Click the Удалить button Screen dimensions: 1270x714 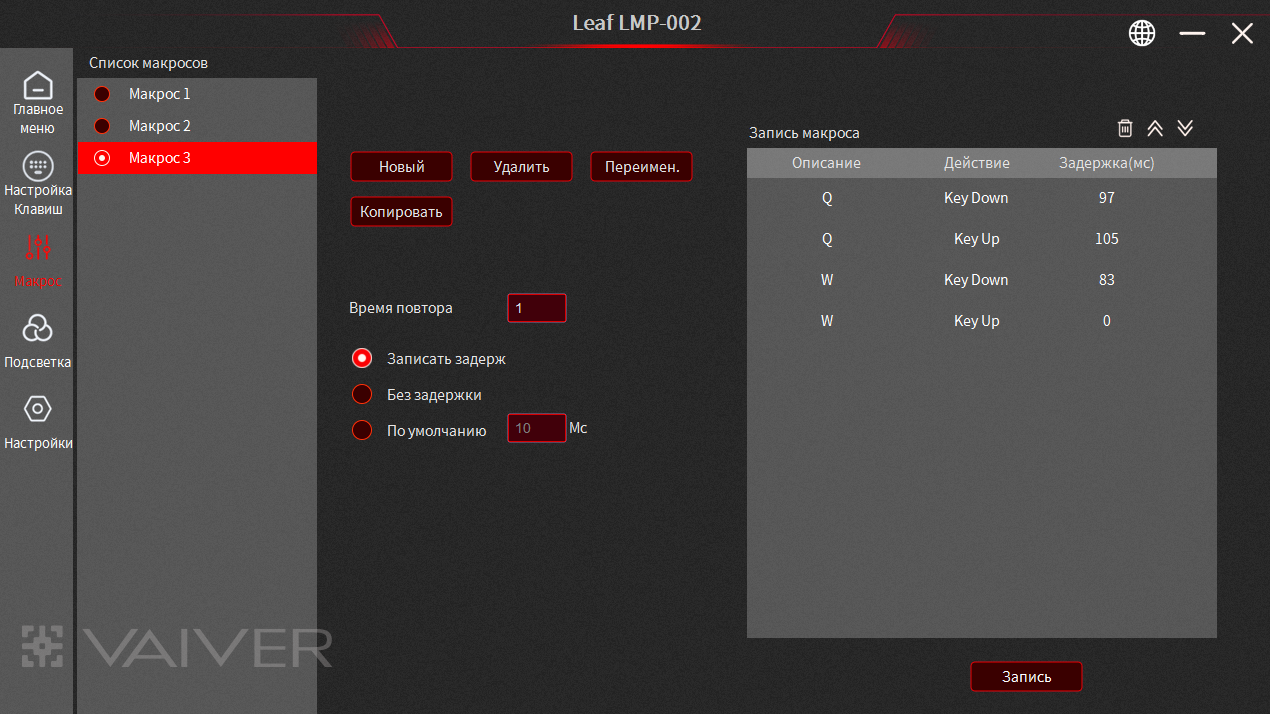(x=521, y=167)
